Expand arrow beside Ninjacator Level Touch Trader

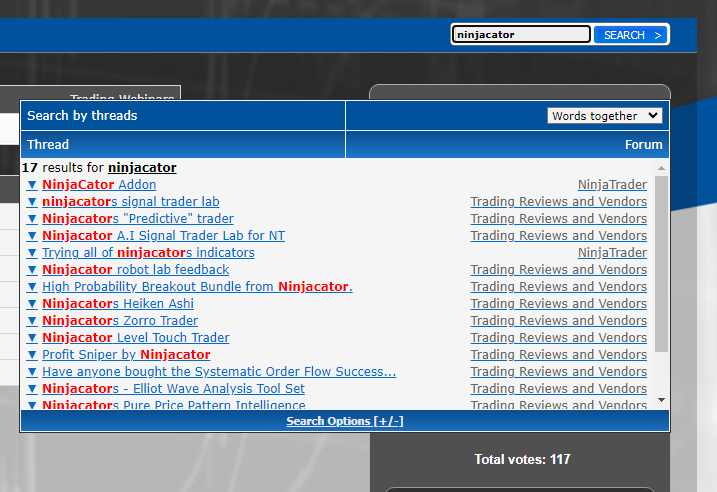coord(32,337)
